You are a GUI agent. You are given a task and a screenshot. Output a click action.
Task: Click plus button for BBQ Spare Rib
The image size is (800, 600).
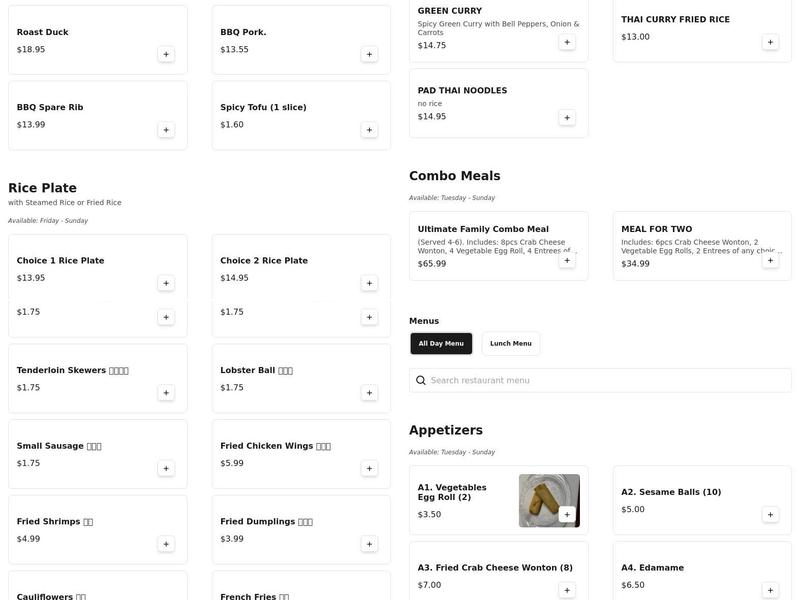coord(166,130)
